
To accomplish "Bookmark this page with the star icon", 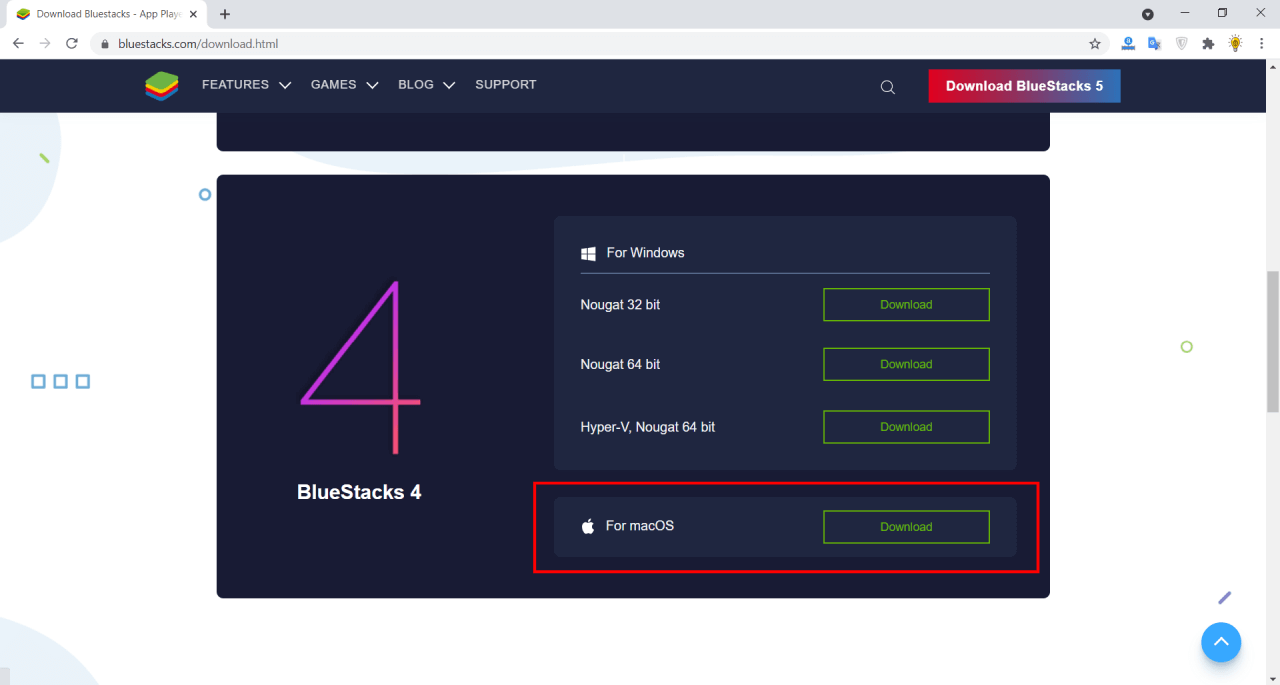I will (1095, 44).
